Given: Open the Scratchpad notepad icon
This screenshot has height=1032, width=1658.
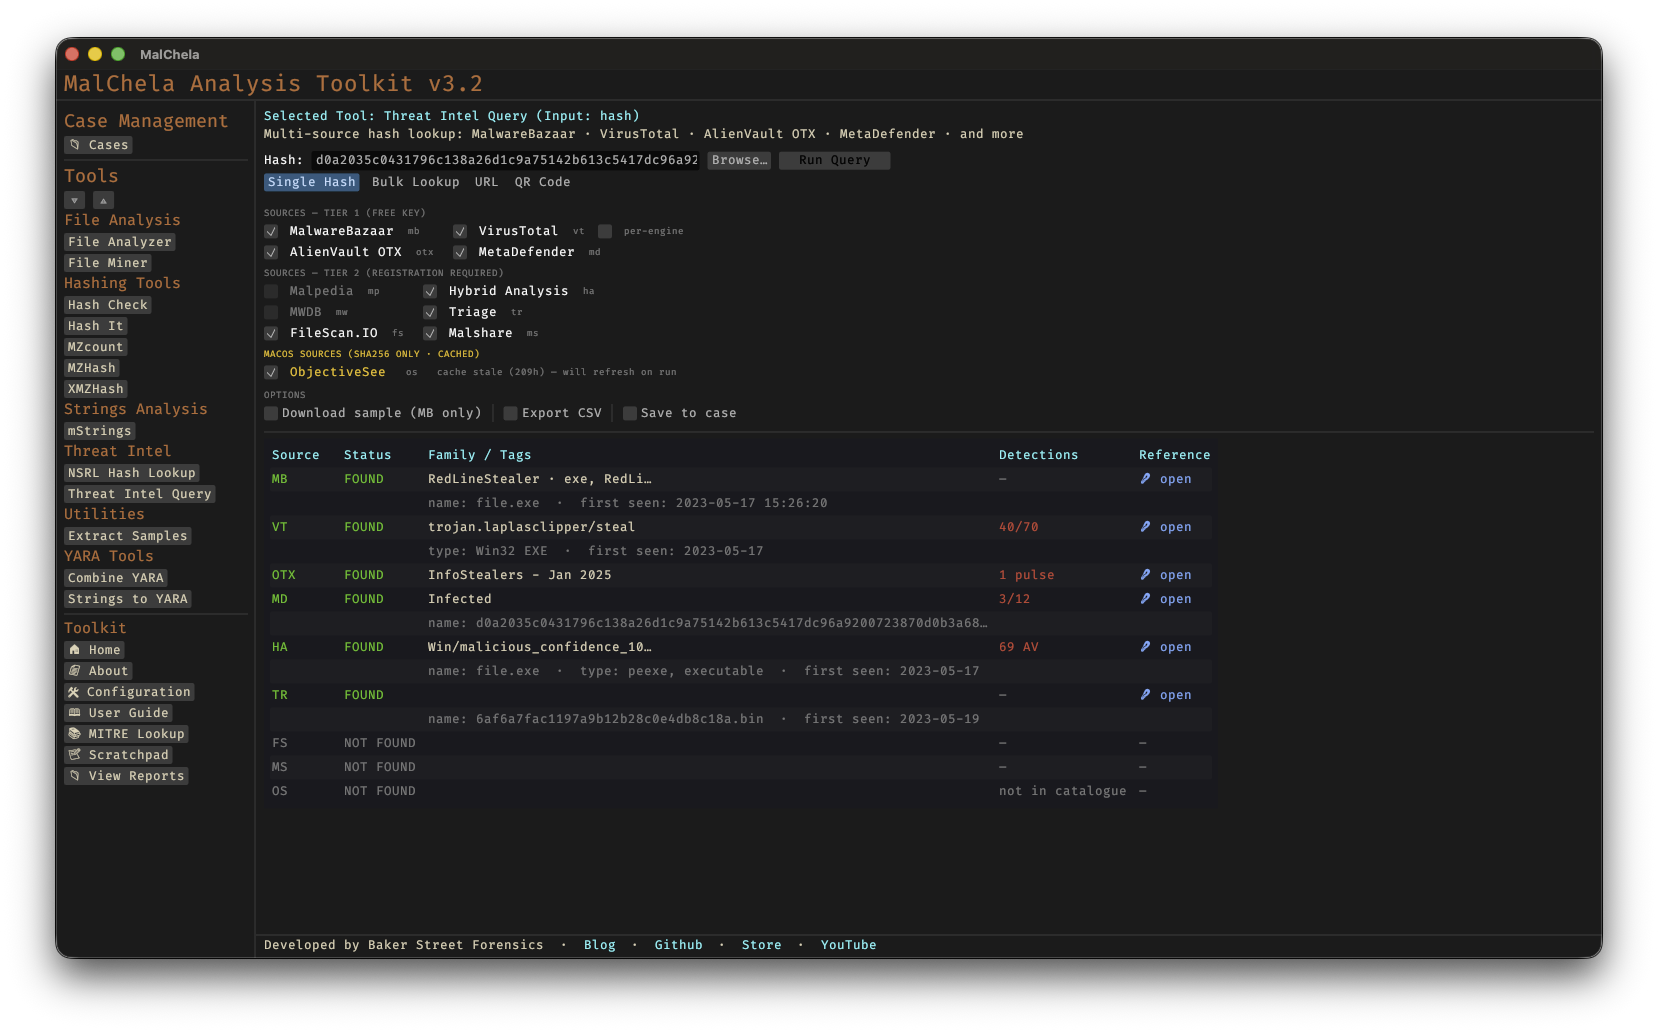Looking at the screenshot, I should click(77, 754).
